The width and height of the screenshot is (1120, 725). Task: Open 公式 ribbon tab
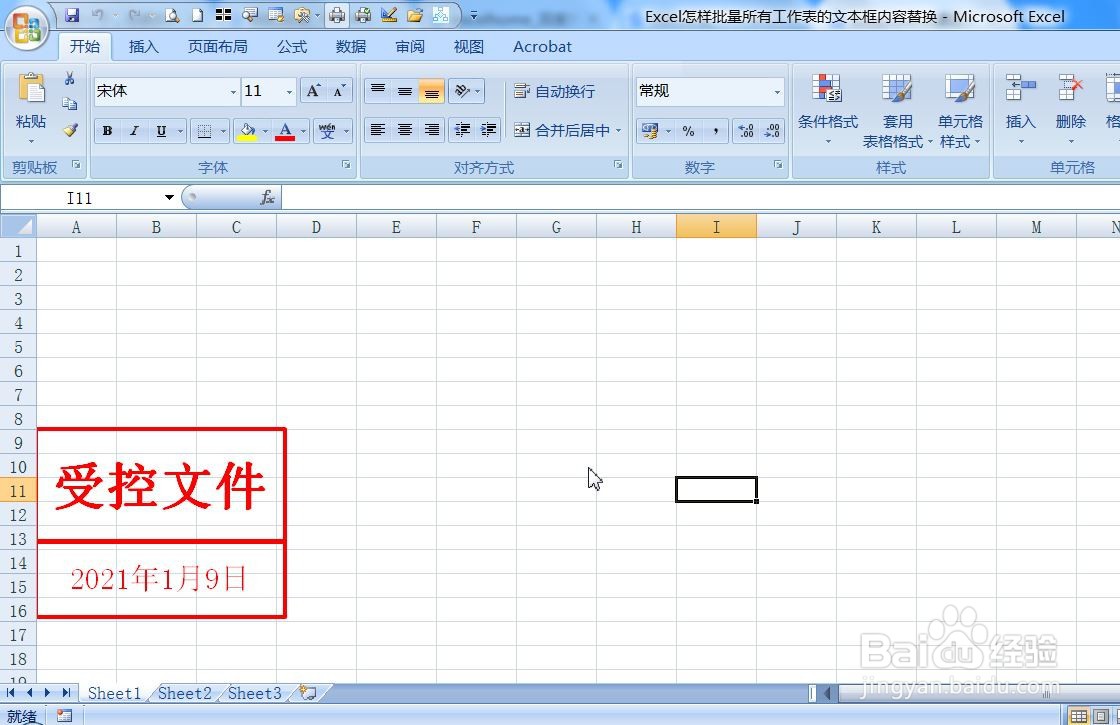pos(291,46)
